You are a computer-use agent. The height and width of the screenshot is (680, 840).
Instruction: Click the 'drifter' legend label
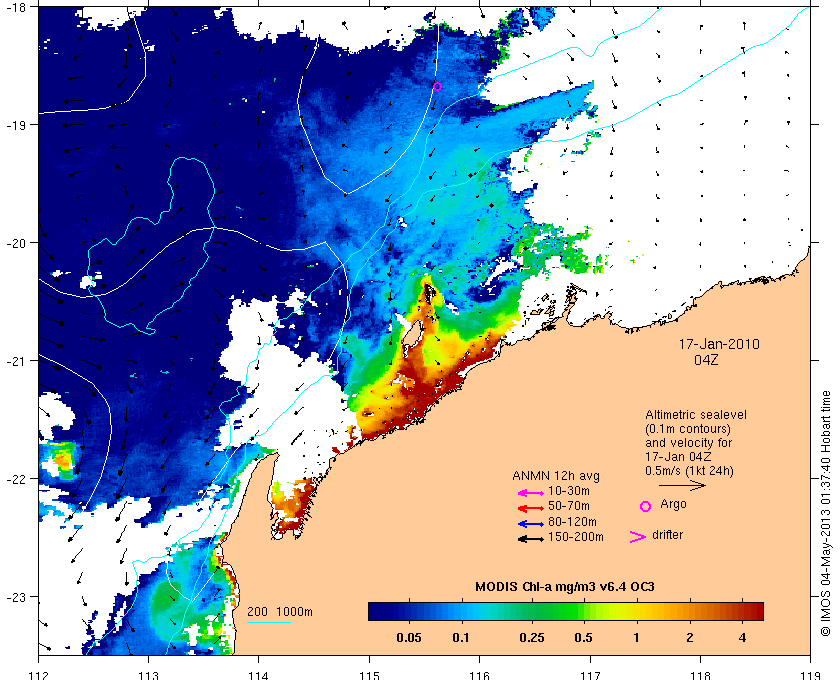coord(668,535)
